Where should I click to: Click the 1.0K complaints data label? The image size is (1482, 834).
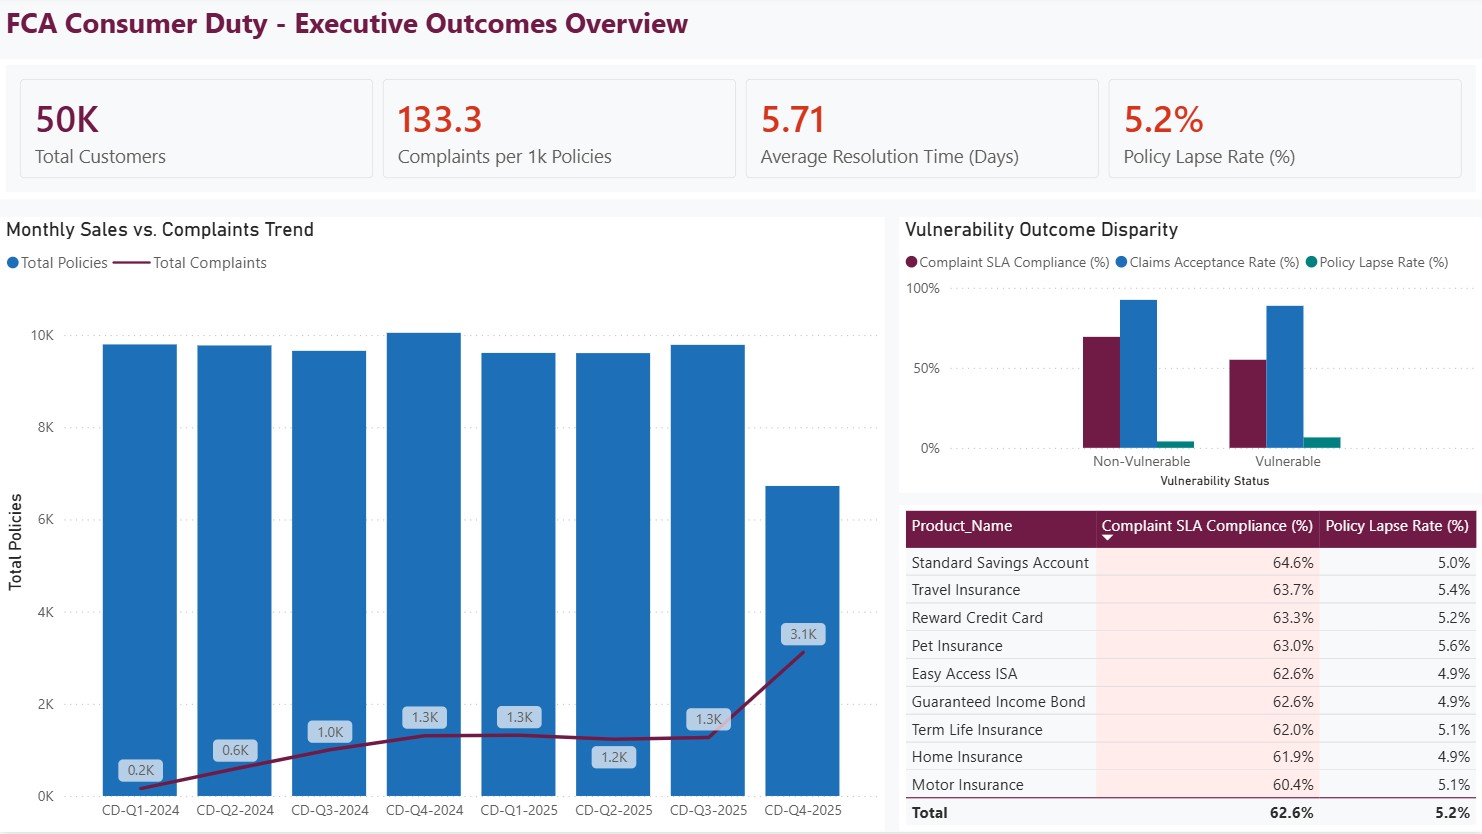[x=330, y=732]
